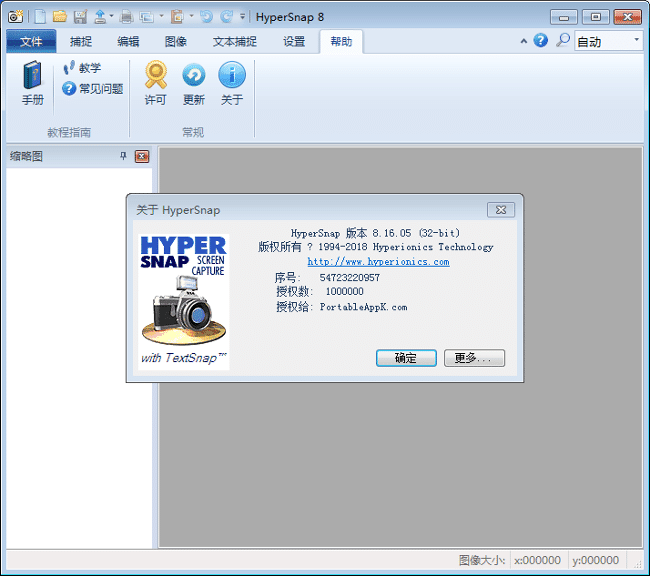Close the 关于 HyperSnap dialog with X
650x576 pixels.
[x=501, y=210]
